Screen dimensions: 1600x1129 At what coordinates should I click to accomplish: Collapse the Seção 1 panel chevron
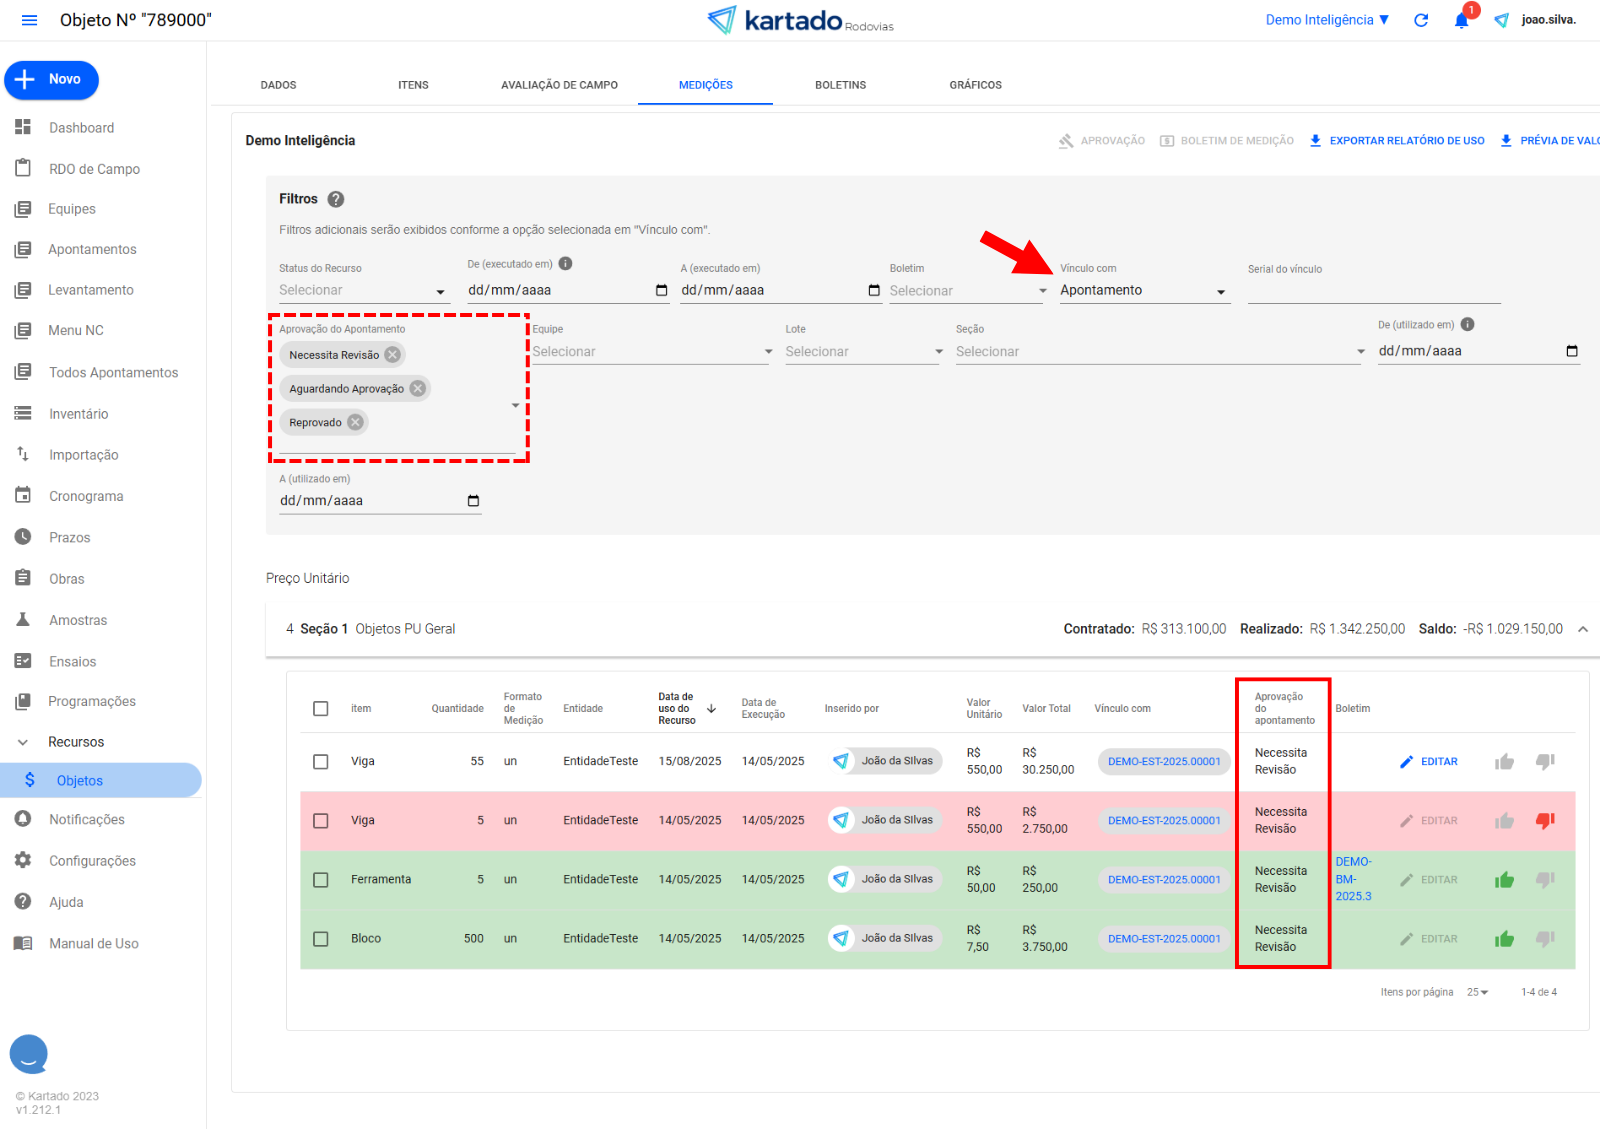click(x=1583, y=629)
